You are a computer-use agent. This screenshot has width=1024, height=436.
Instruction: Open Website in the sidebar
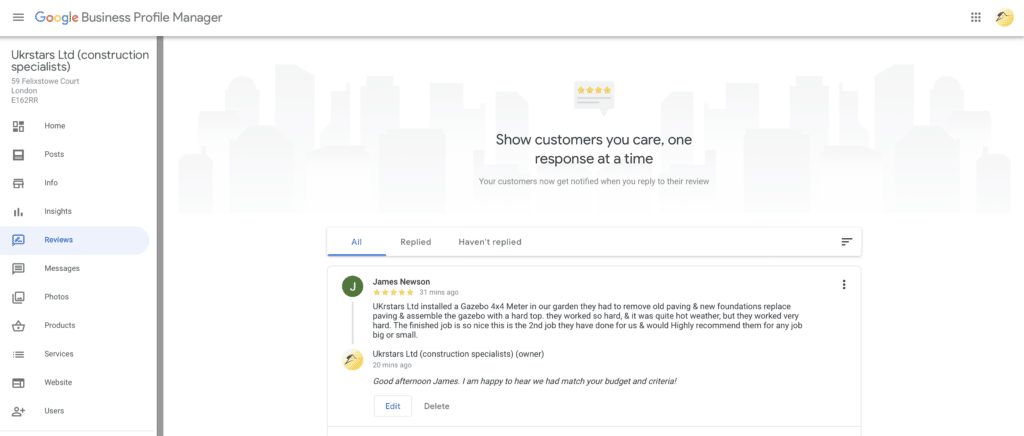tap(57, 383)
